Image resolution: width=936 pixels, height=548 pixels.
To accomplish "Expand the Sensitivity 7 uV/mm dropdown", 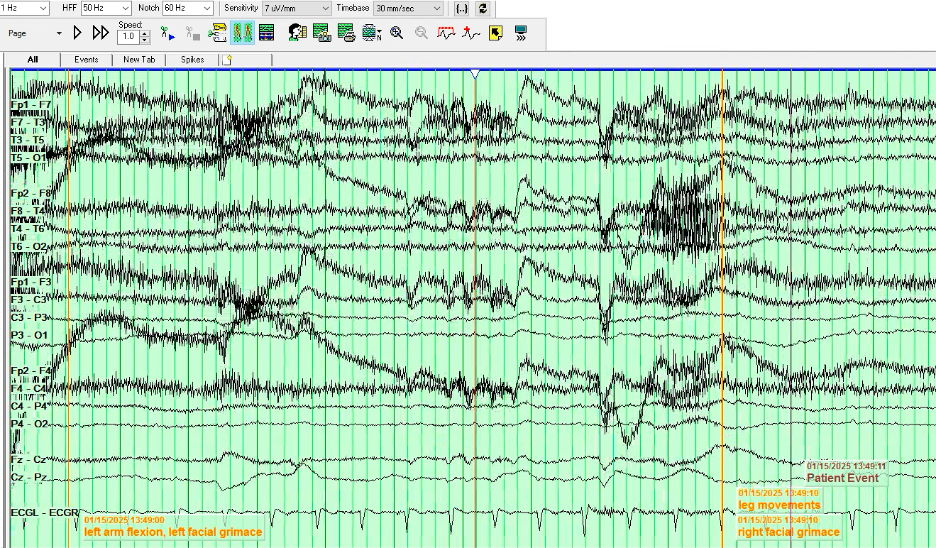I will 296,8.
